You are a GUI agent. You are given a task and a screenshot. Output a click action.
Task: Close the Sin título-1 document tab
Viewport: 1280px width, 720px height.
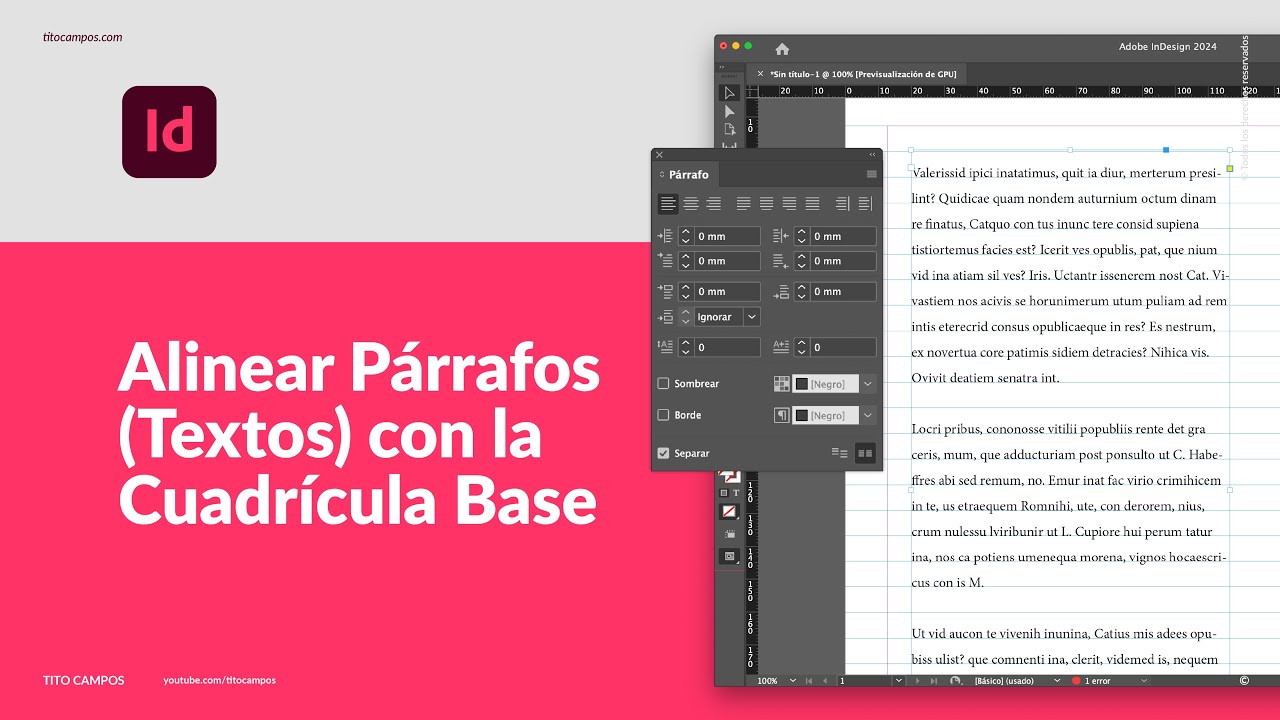[760, 74]
